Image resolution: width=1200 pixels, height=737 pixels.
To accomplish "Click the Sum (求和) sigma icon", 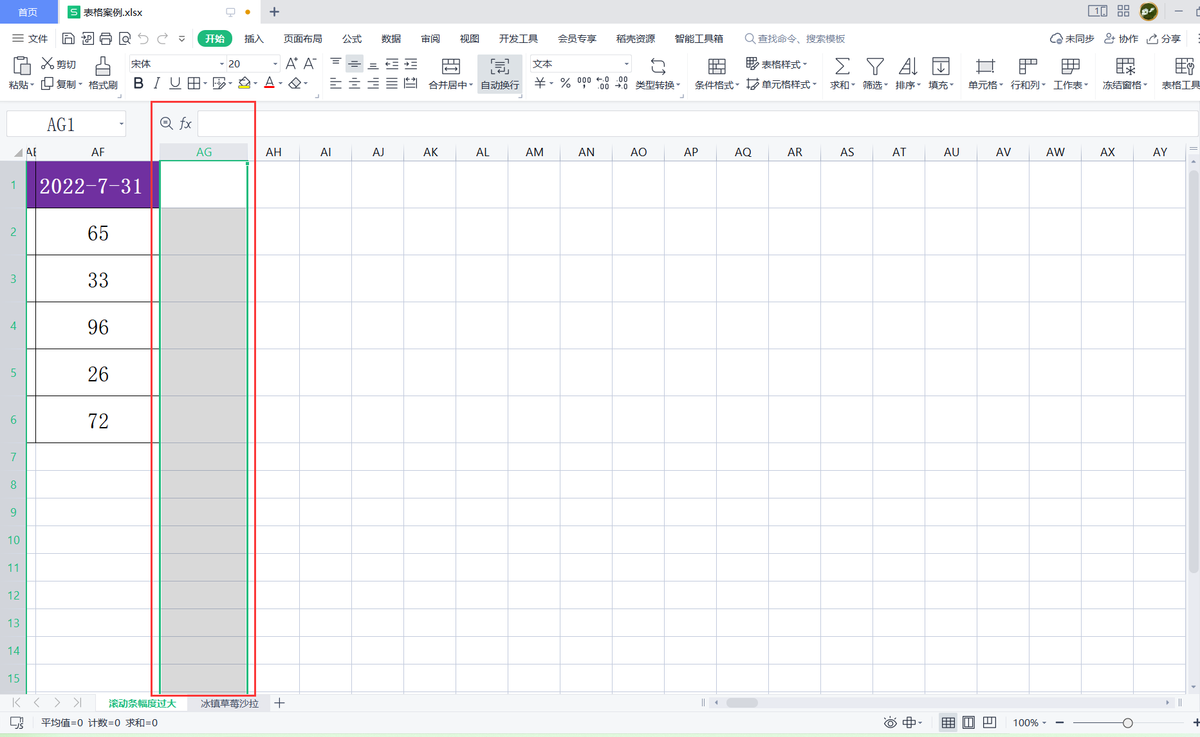I will tap(843, 66).
